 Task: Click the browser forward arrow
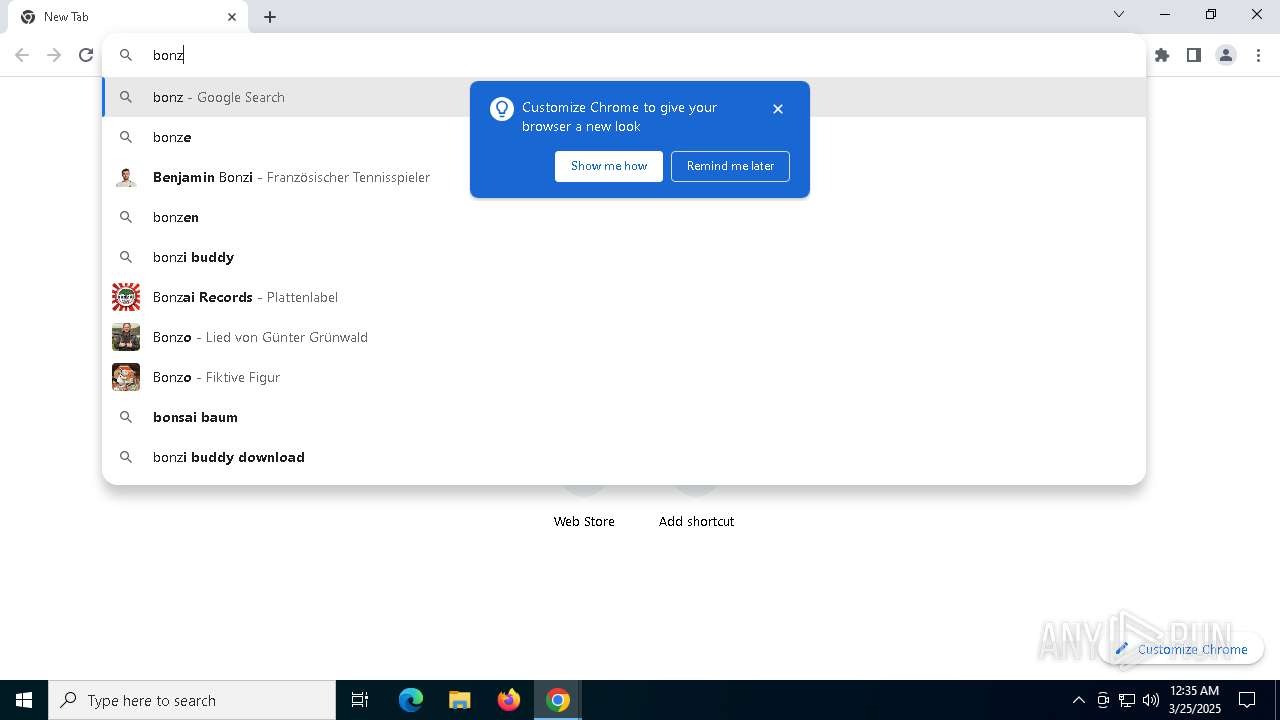54,55
